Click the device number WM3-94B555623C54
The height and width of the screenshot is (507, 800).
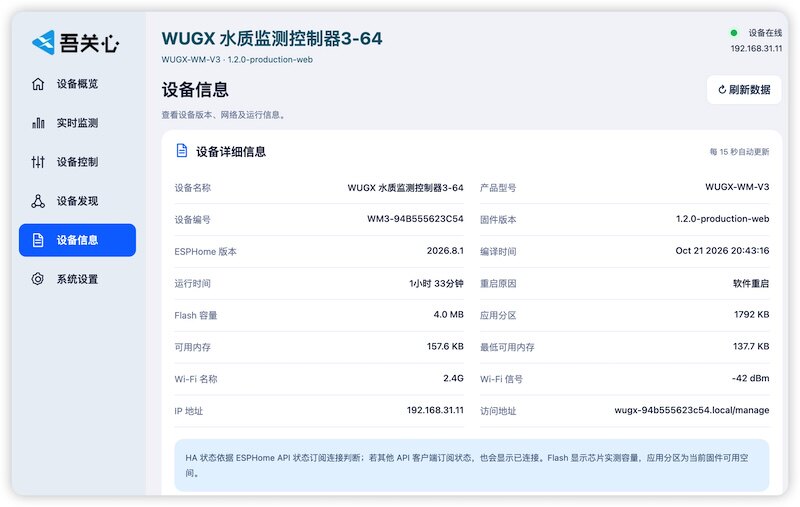coord(415,219)
